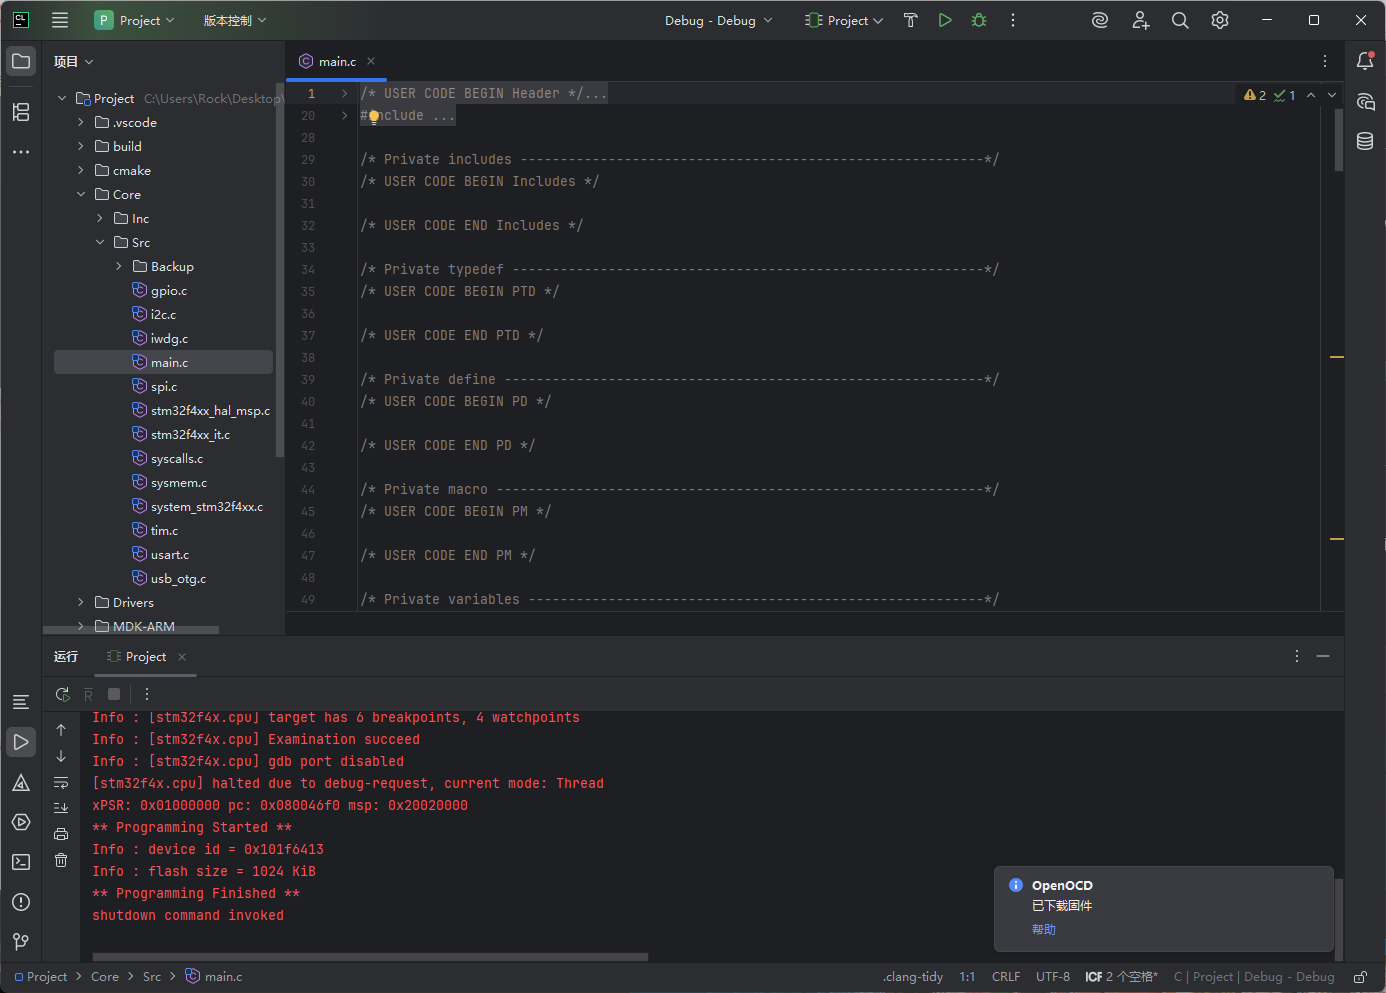Image resolution: width=1386 pixels, height=993 pixels.
Task: Open usart.c in the project tree
Action: click(x=170, y=554)
